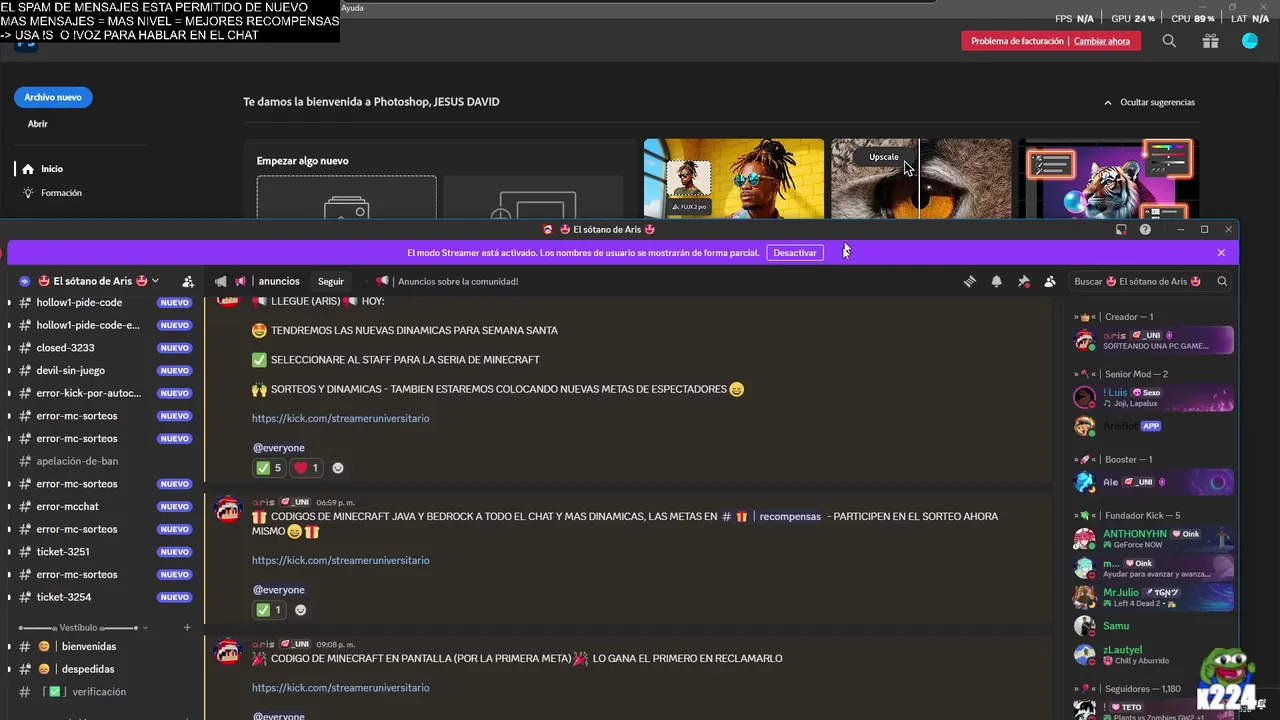Image resolution: width=1280 pixels, height=720 pixels.
Task: Open the Discord help question mark icon
Action: [1145, 230]
